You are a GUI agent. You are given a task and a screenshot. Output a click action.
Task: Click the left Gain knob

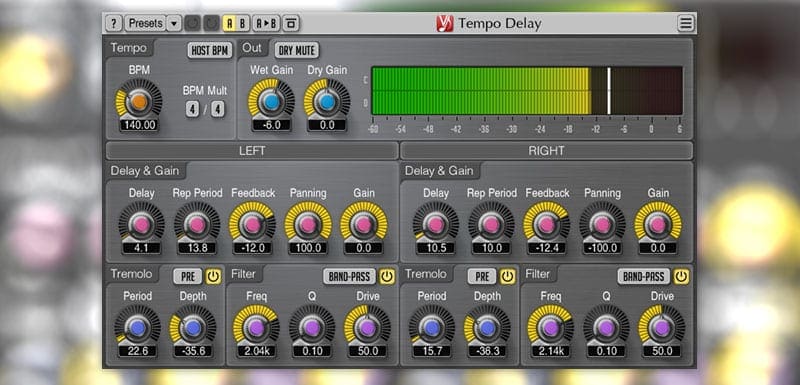click(x=363, y=224)
